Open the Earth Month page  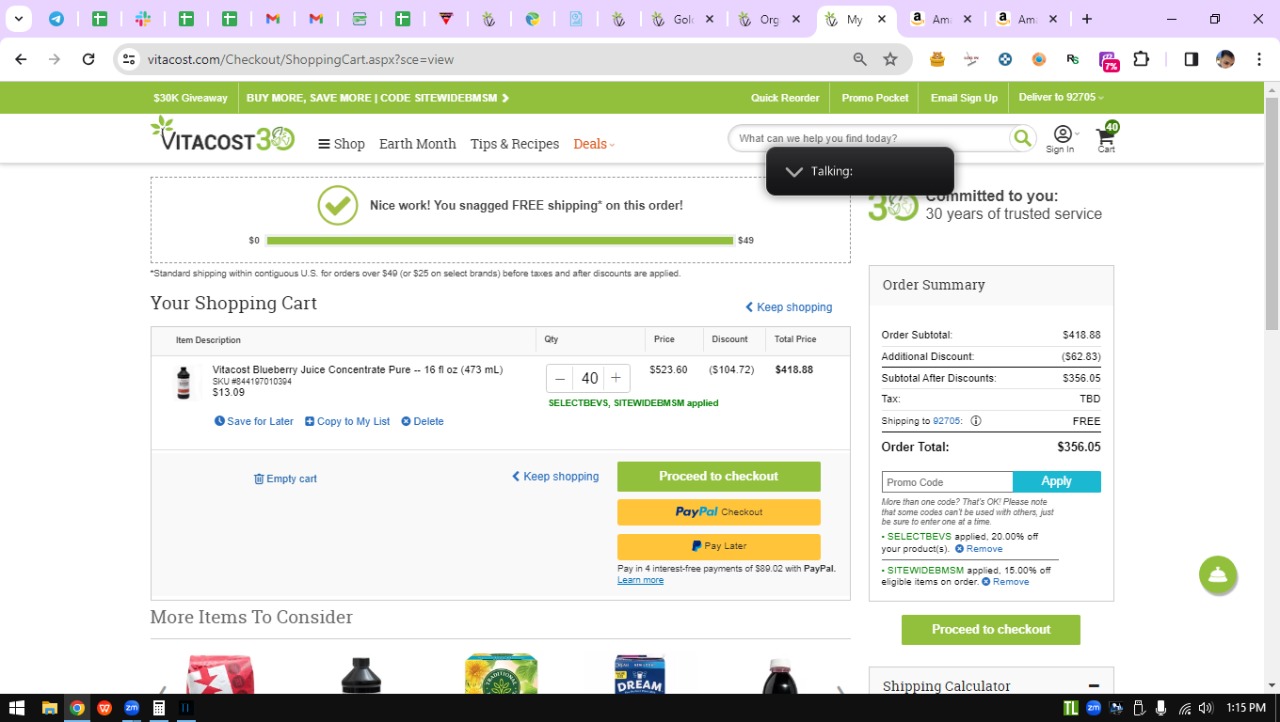pos(417,144)
